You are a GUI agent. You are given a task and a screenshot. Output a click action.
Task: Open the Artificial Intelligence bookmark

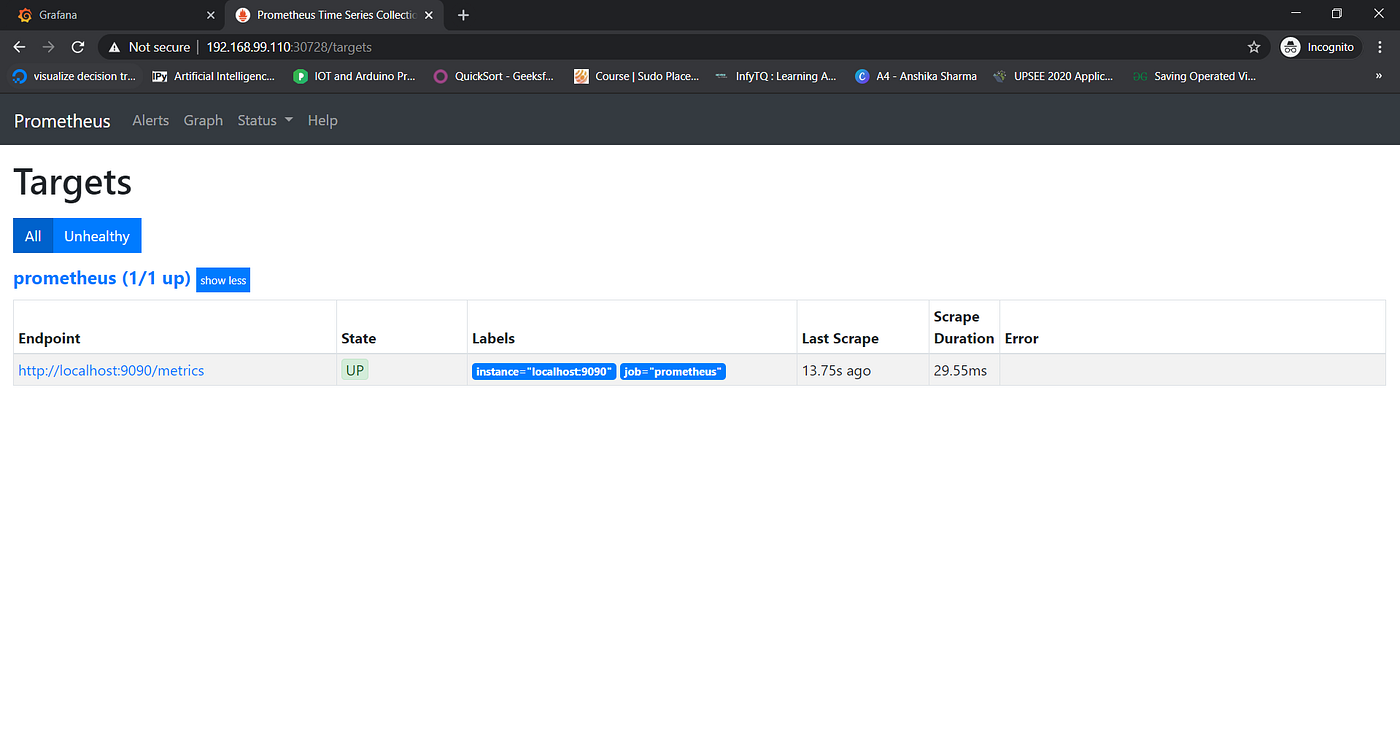pos(213,76)
